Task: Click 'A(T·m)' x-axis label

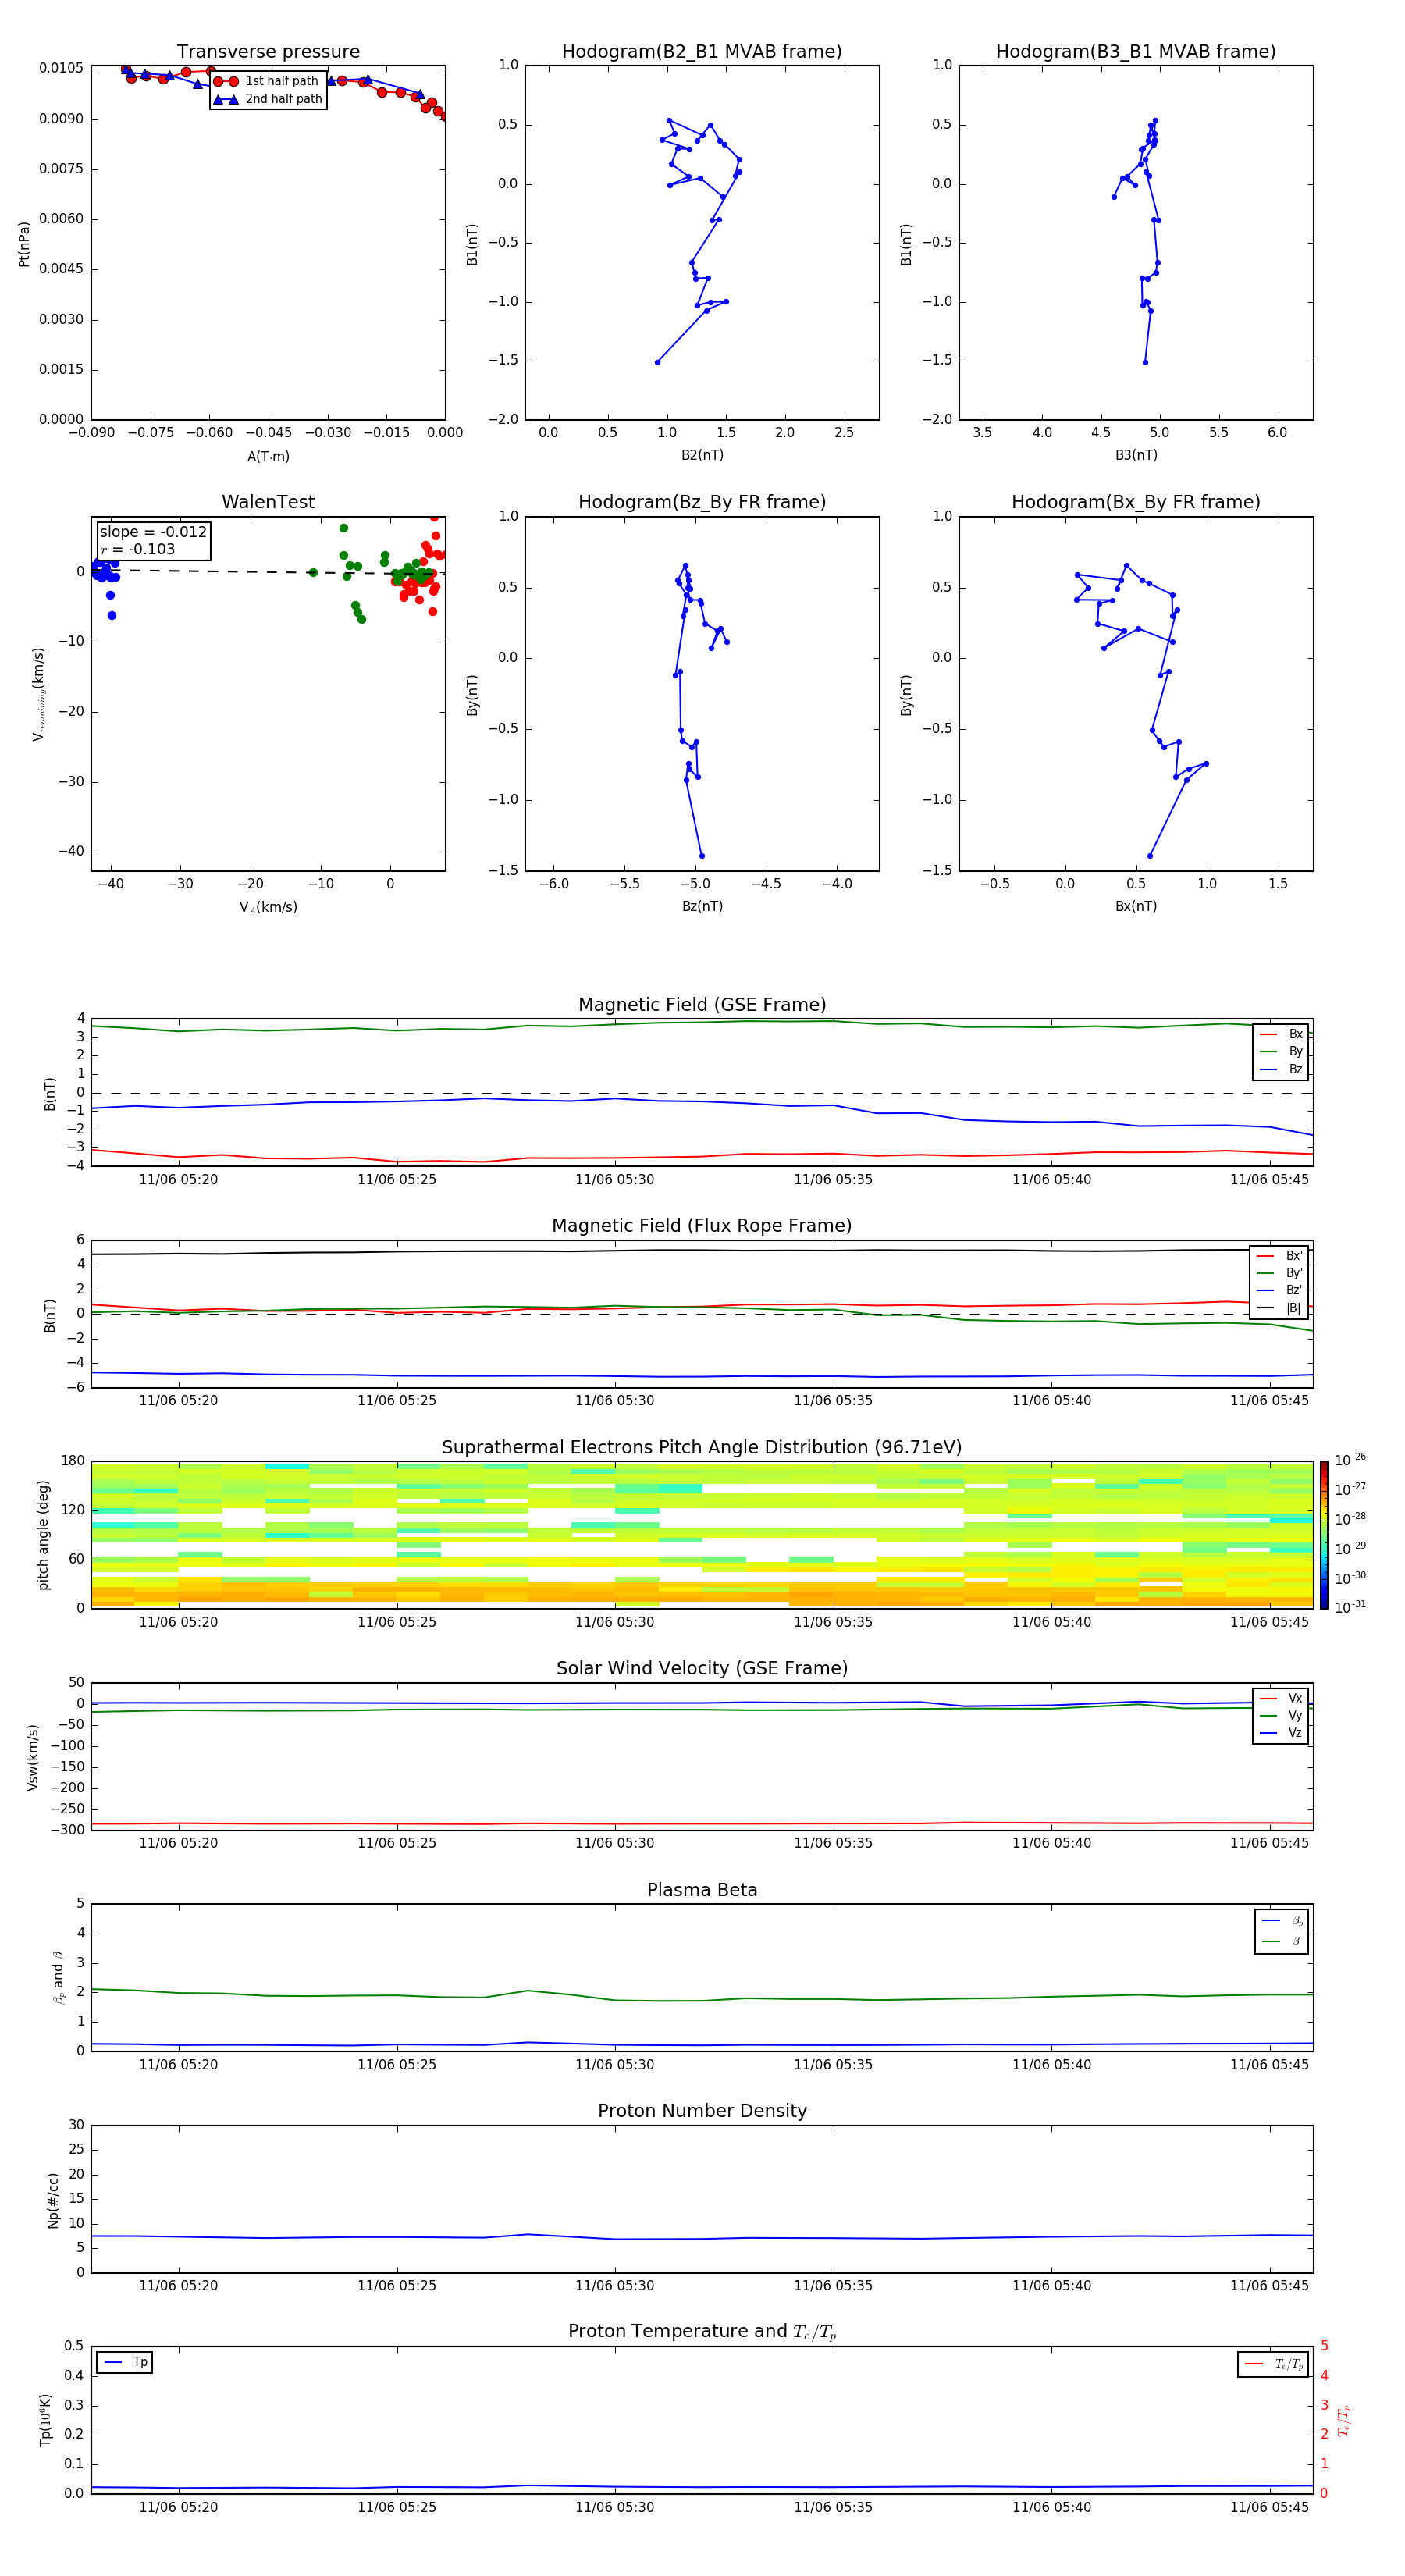Action: tap(268, 457)
